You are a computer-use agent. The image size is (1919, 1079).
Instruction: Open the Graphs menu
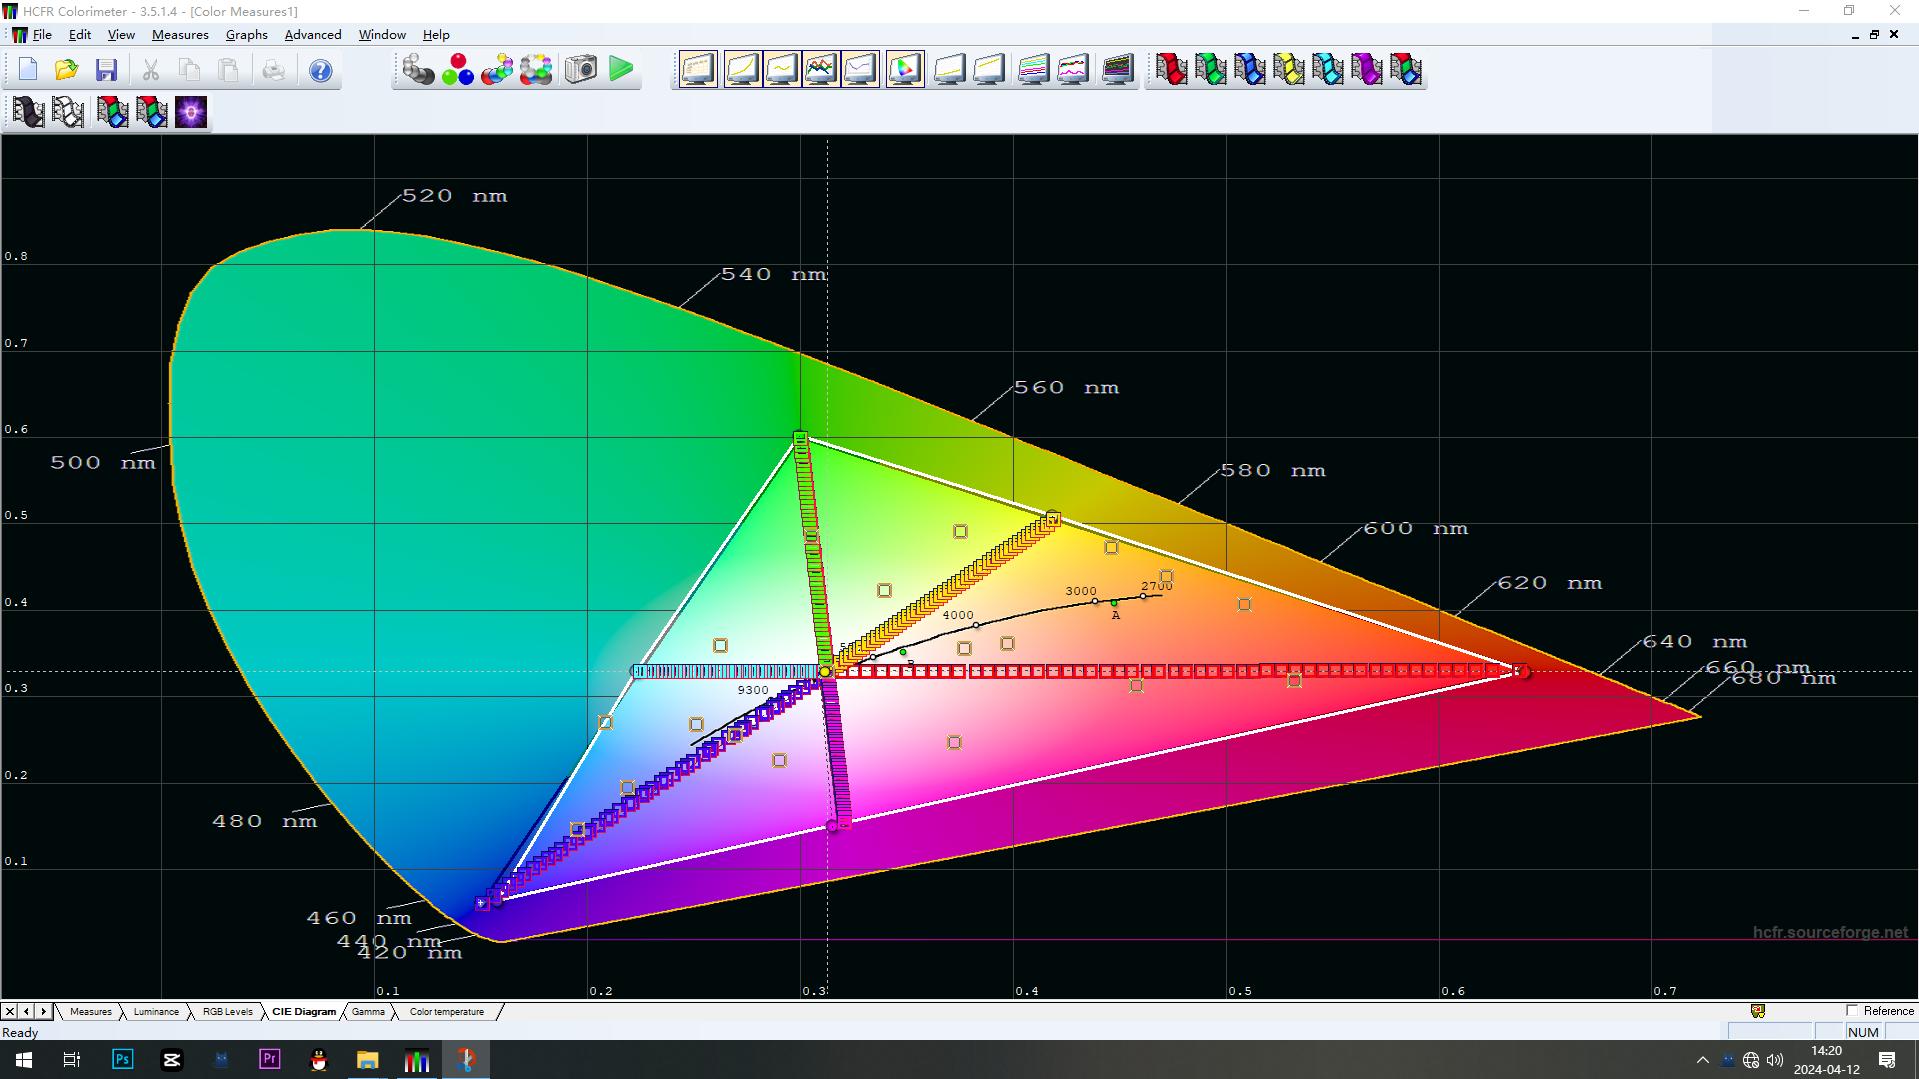[246, 34]
